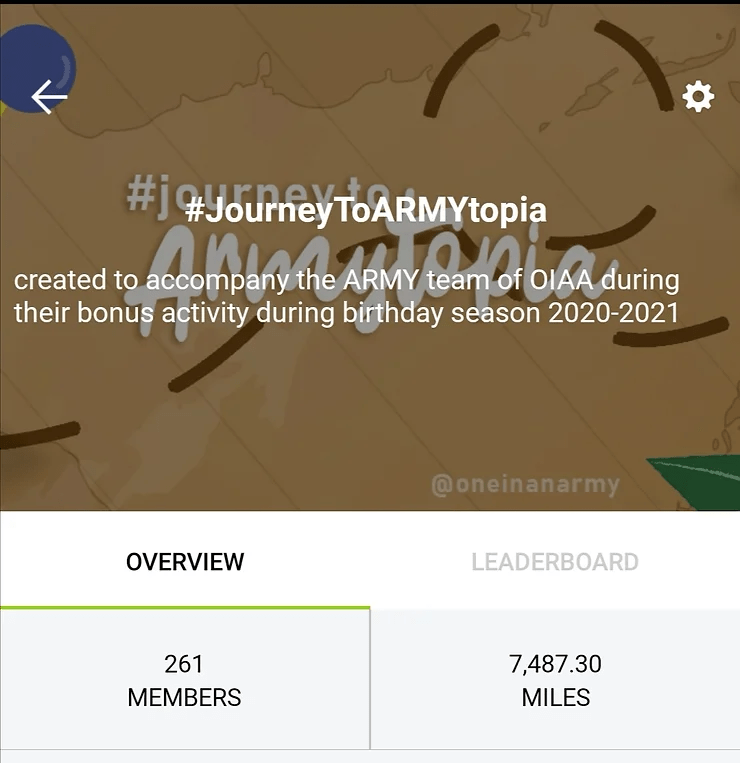Tap the blue circle behind the back arrow
This screenshot has width=740, height=763.
point(37,68)
